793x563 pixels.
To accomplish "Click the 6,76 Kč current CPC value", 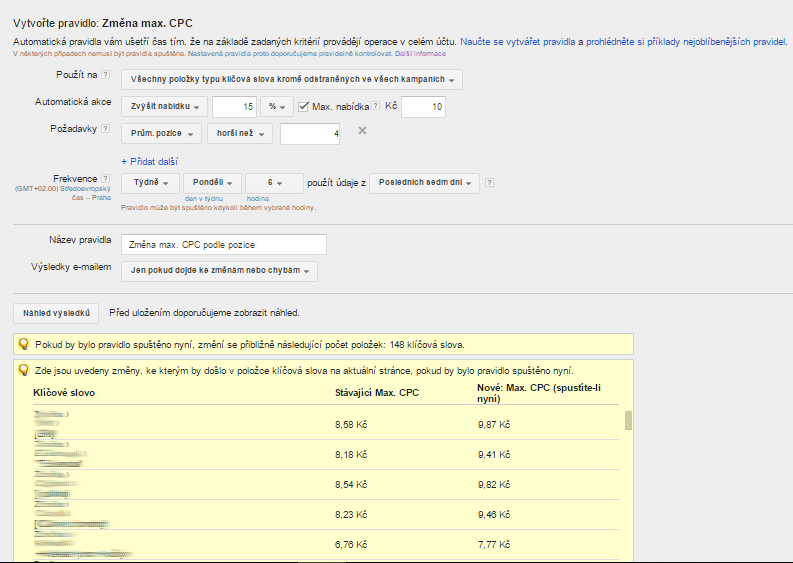I will point(351,544).
